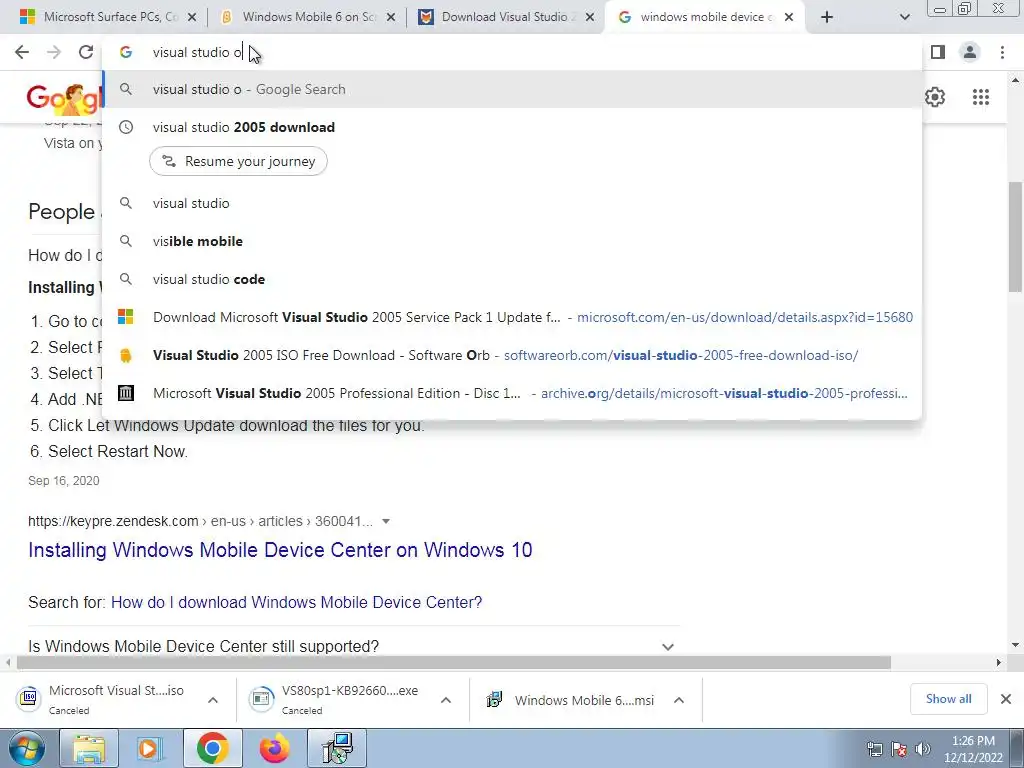Image resolution: width=1024 pixels, height=768 pixels.
Task: Open a new tab with plus button
Action: click(827, 17)
